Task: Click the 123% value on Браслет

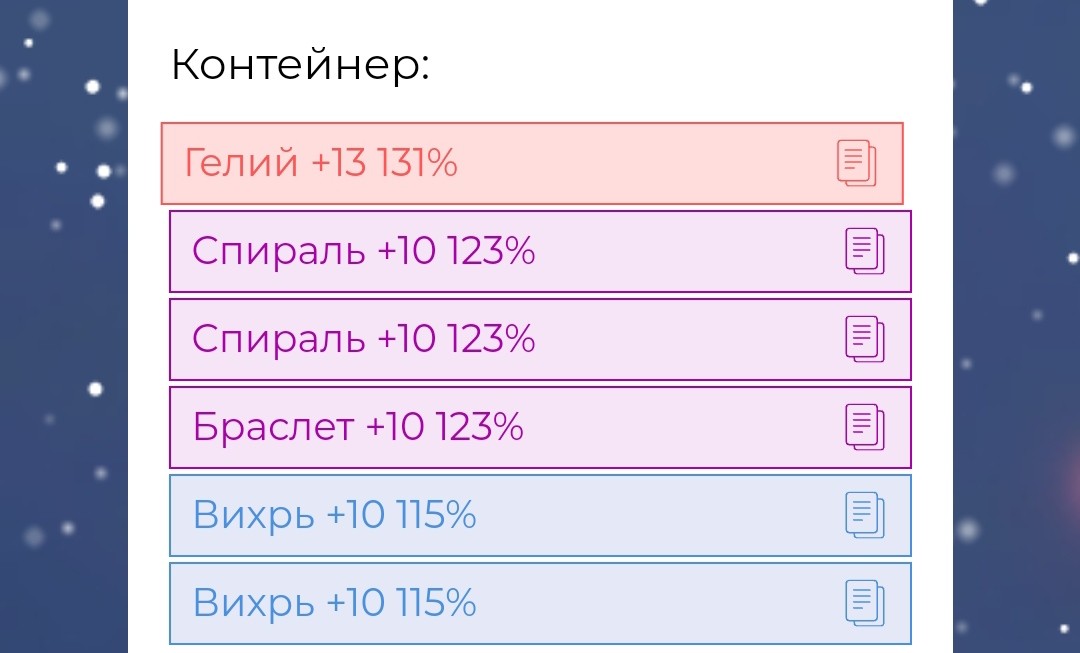Action: [x=480, y=427]
